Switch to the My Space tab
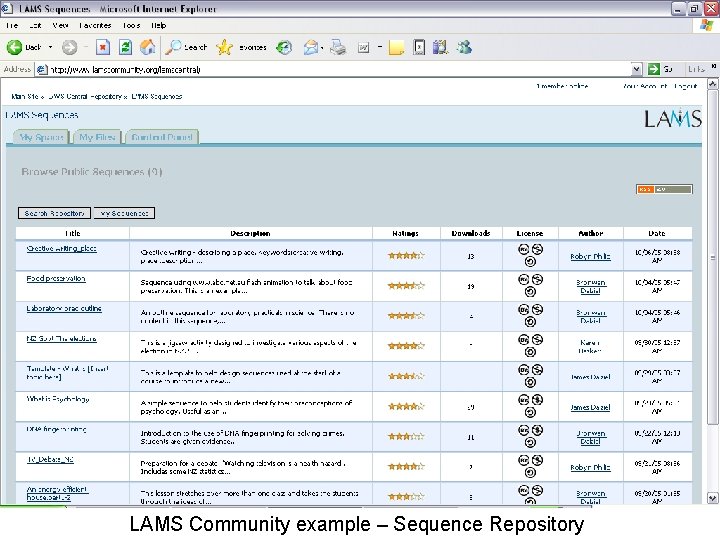 (x=41, y=137)
